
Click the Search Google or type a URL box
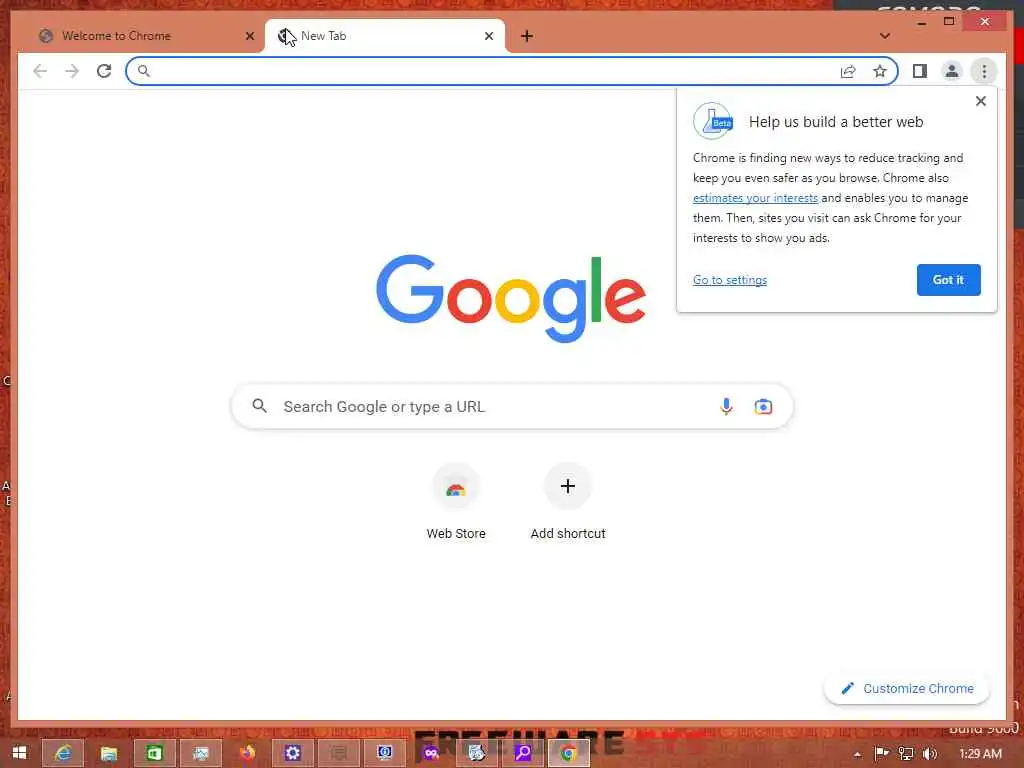pos(512,406)
